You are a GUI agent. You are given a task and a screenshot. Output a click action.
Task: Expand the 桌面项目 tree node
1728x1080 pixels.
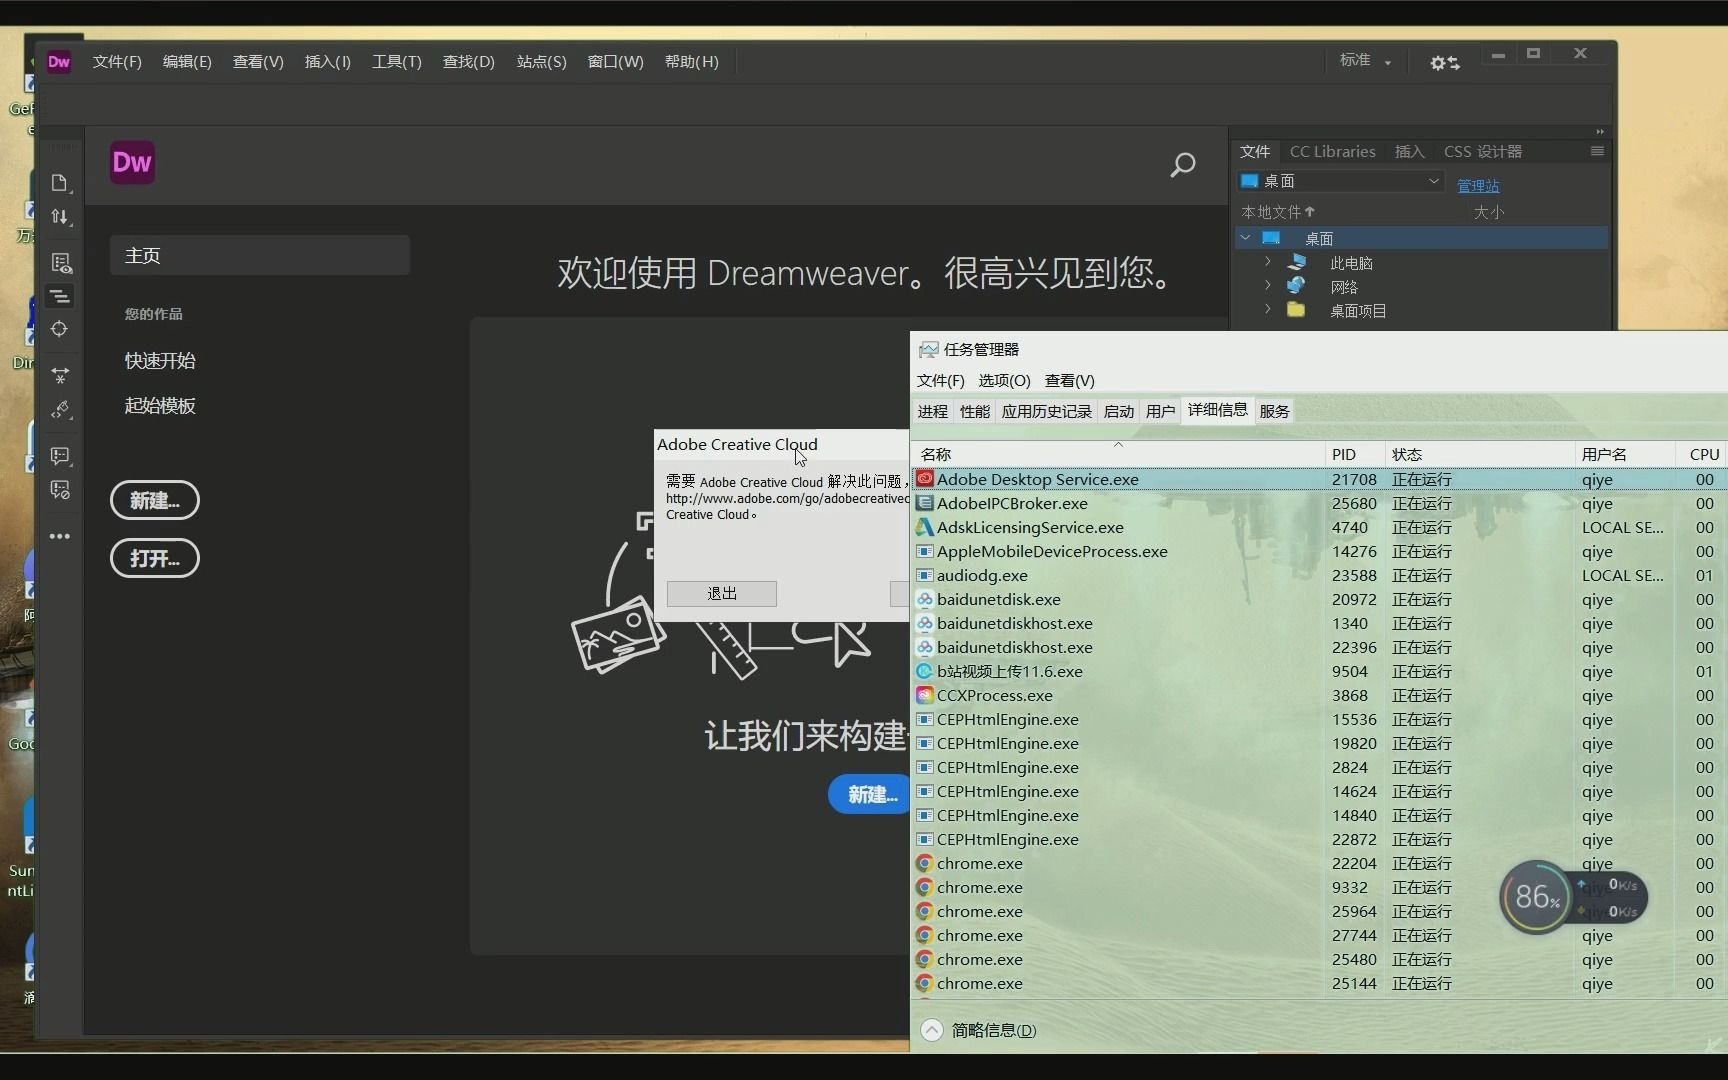coord(1268,310)
